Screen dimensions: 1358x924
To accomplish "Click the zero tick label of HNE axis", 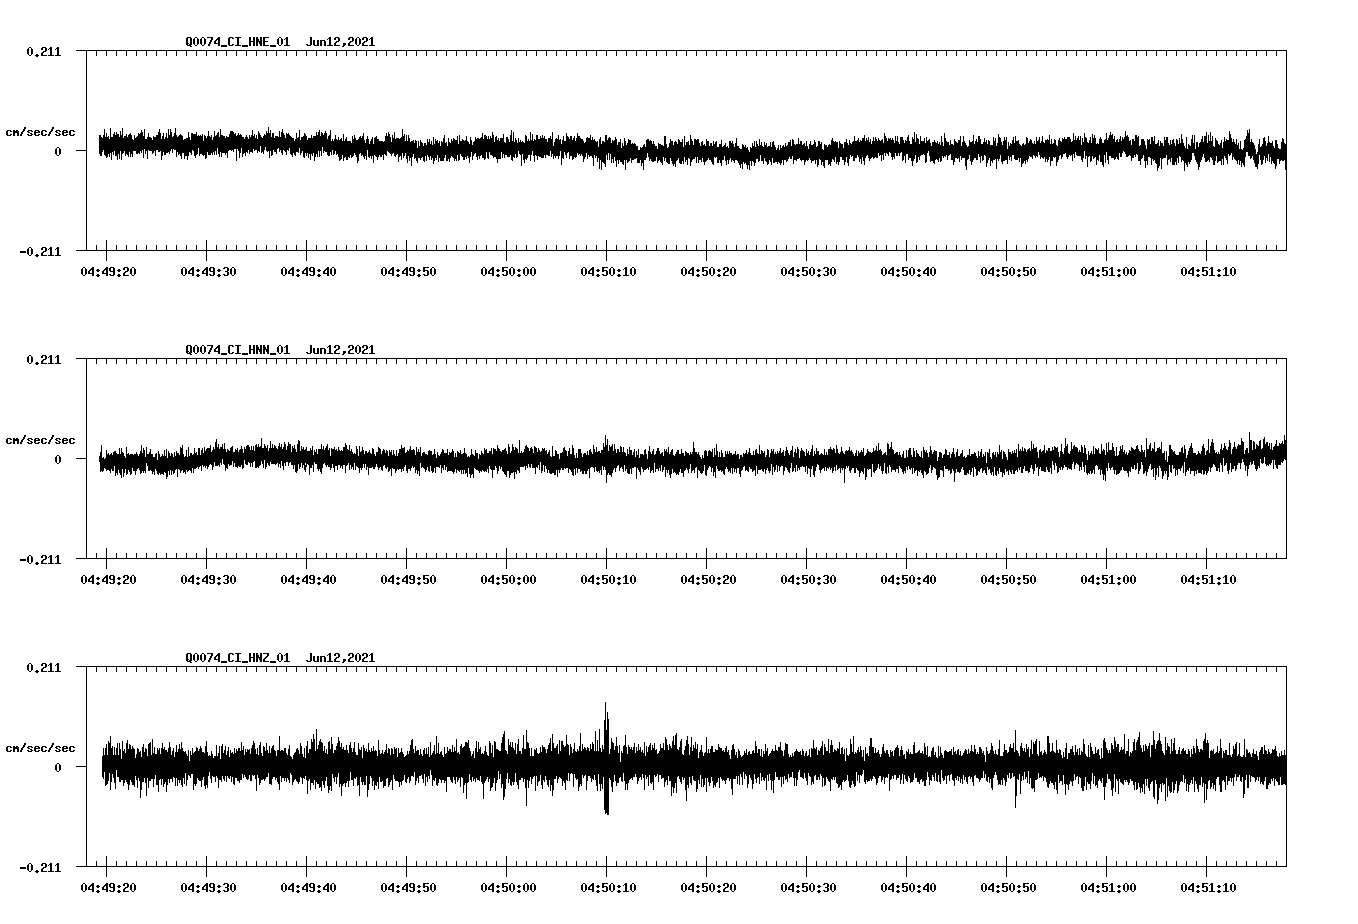I will coord(58,151).
